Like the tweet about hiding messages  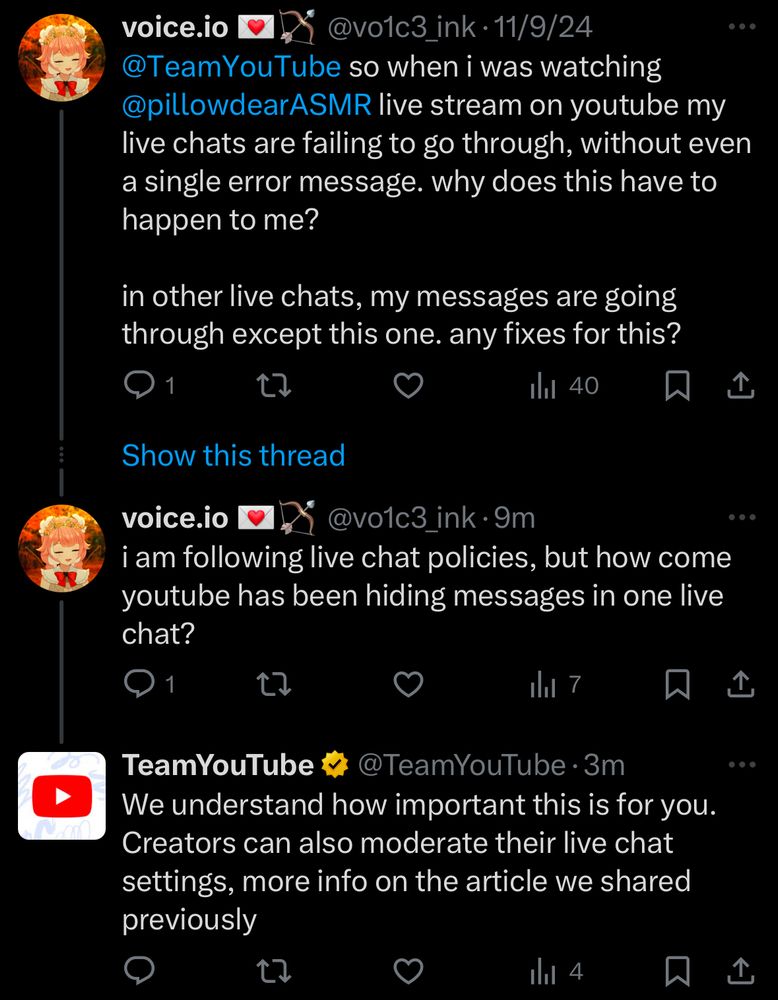[407, 684]
